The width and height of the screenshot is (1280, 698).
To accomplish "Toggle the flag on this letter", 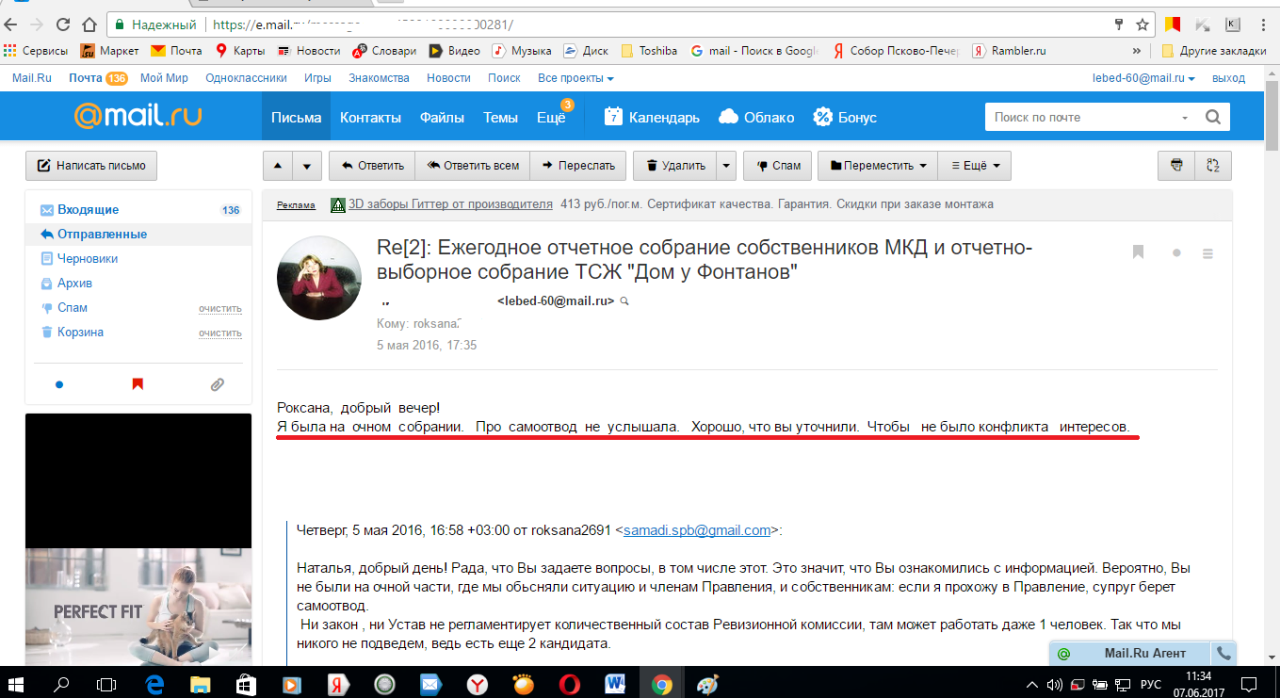I will pos(1138,252).
